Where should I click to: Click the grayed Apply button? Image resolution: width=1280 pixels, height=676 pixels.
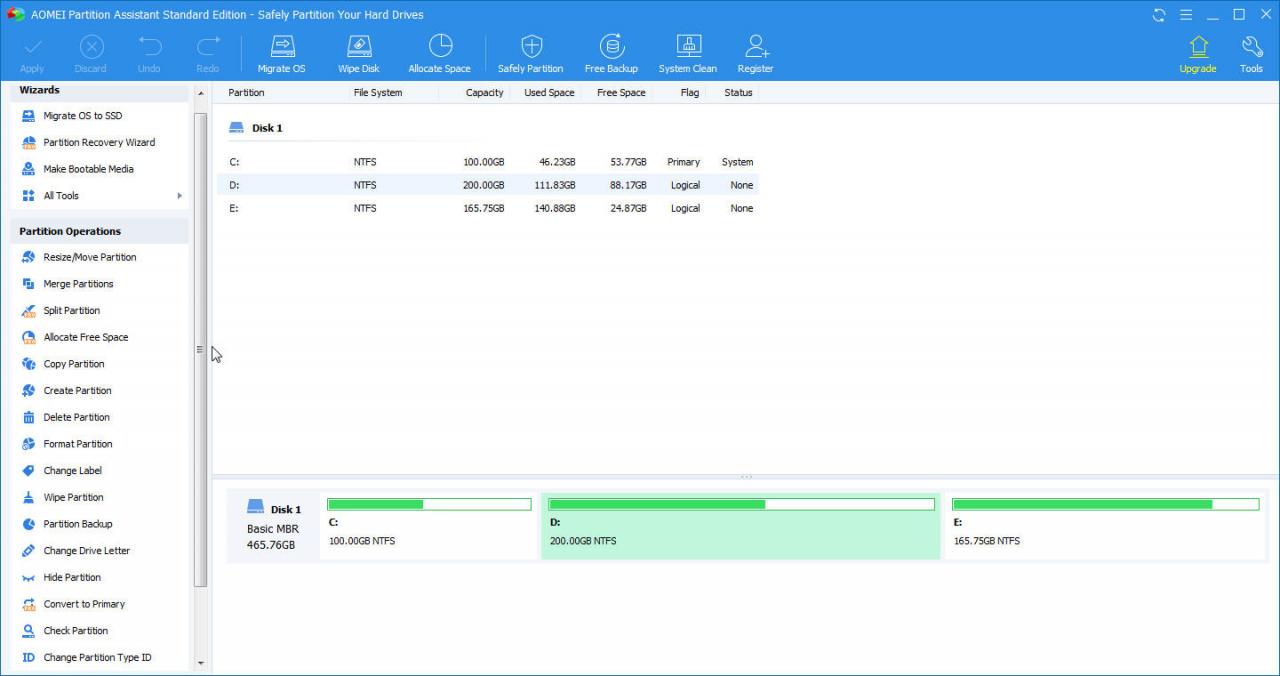coord(32,52)
